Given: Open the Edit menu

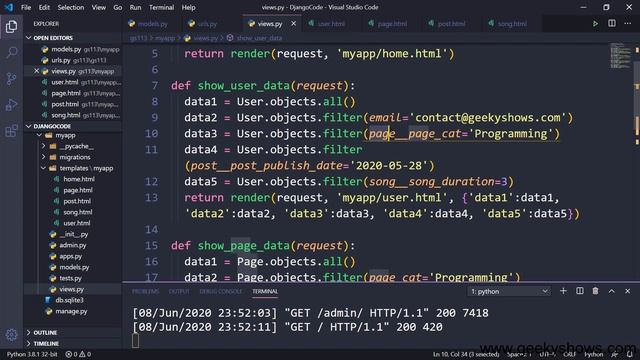Looking at the screenshot, I should point(44,7).
